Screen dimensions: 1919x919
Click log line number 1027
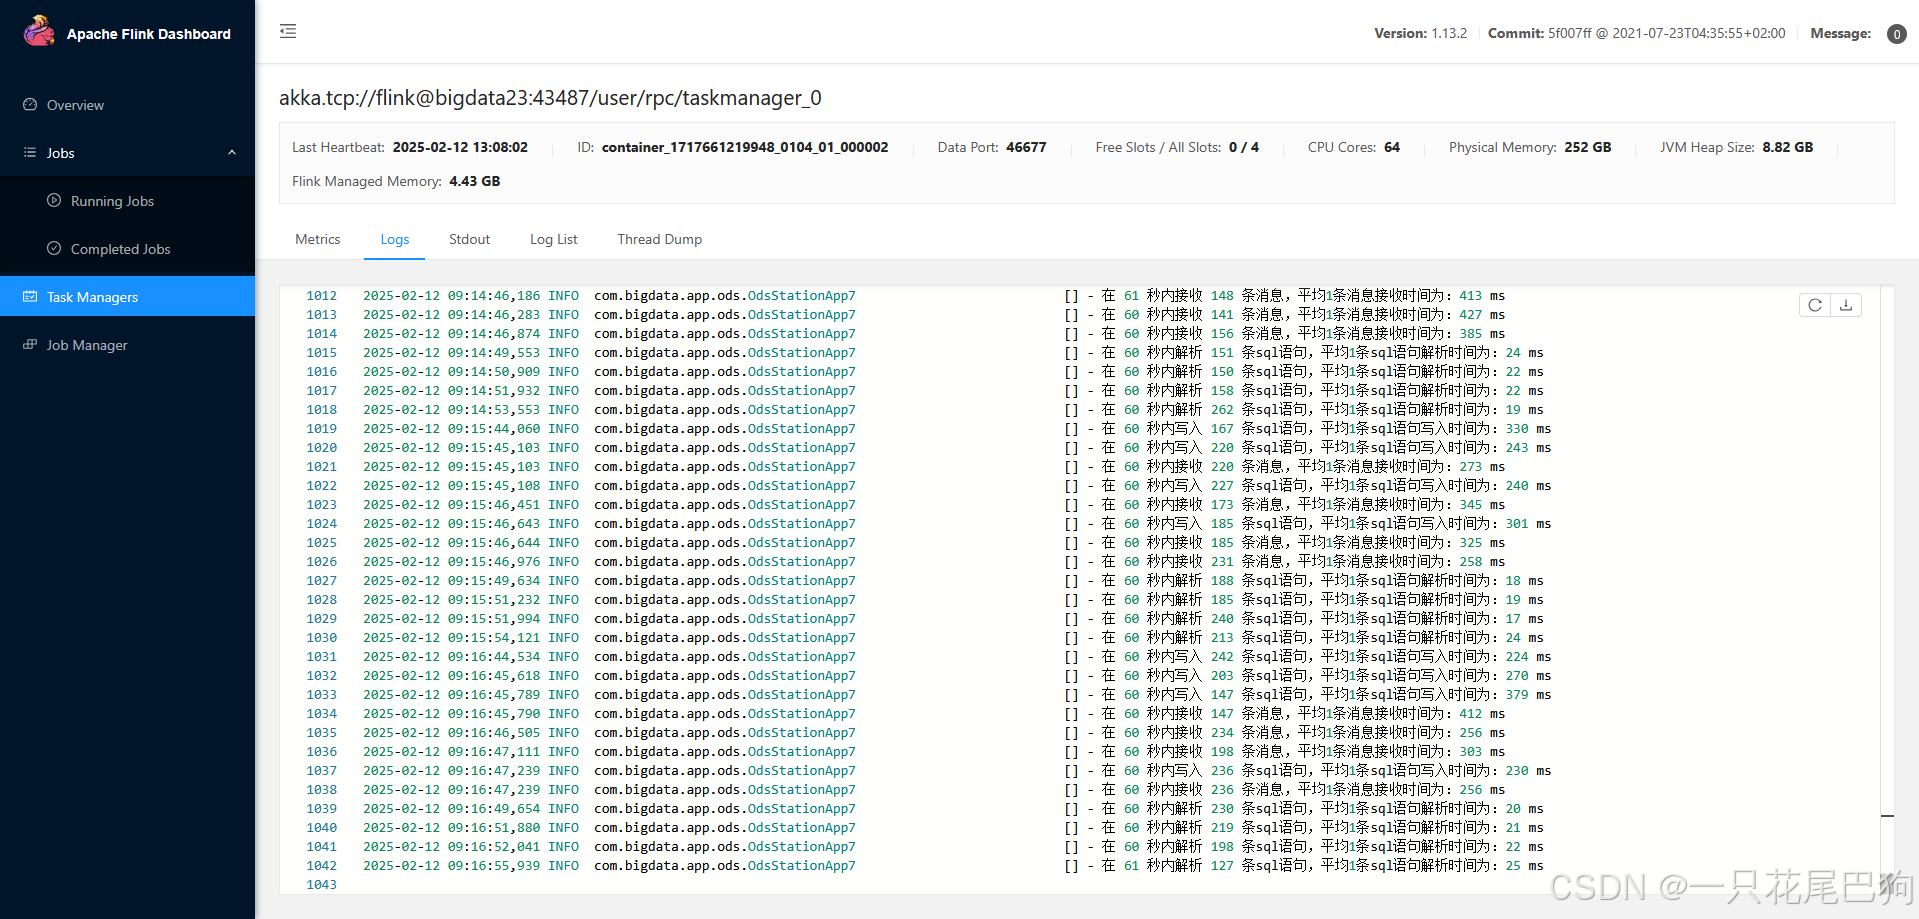point(321,581)
